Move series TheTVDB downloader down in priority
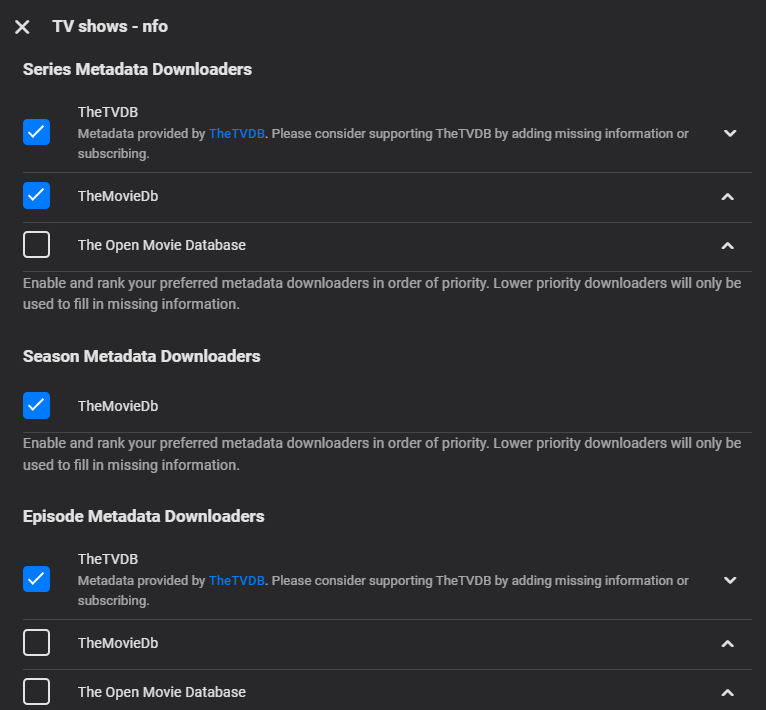766x710 pixels. [x=729, y=133]
